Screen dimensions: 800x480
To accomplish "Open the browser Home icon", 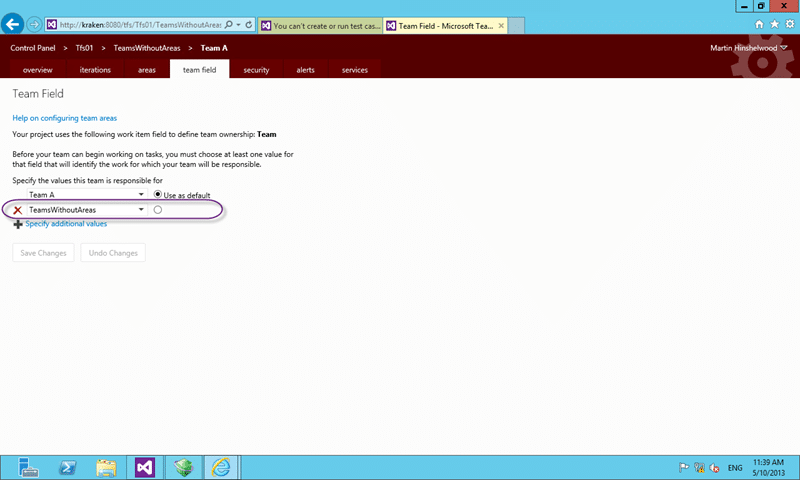I will coord(759,24).
